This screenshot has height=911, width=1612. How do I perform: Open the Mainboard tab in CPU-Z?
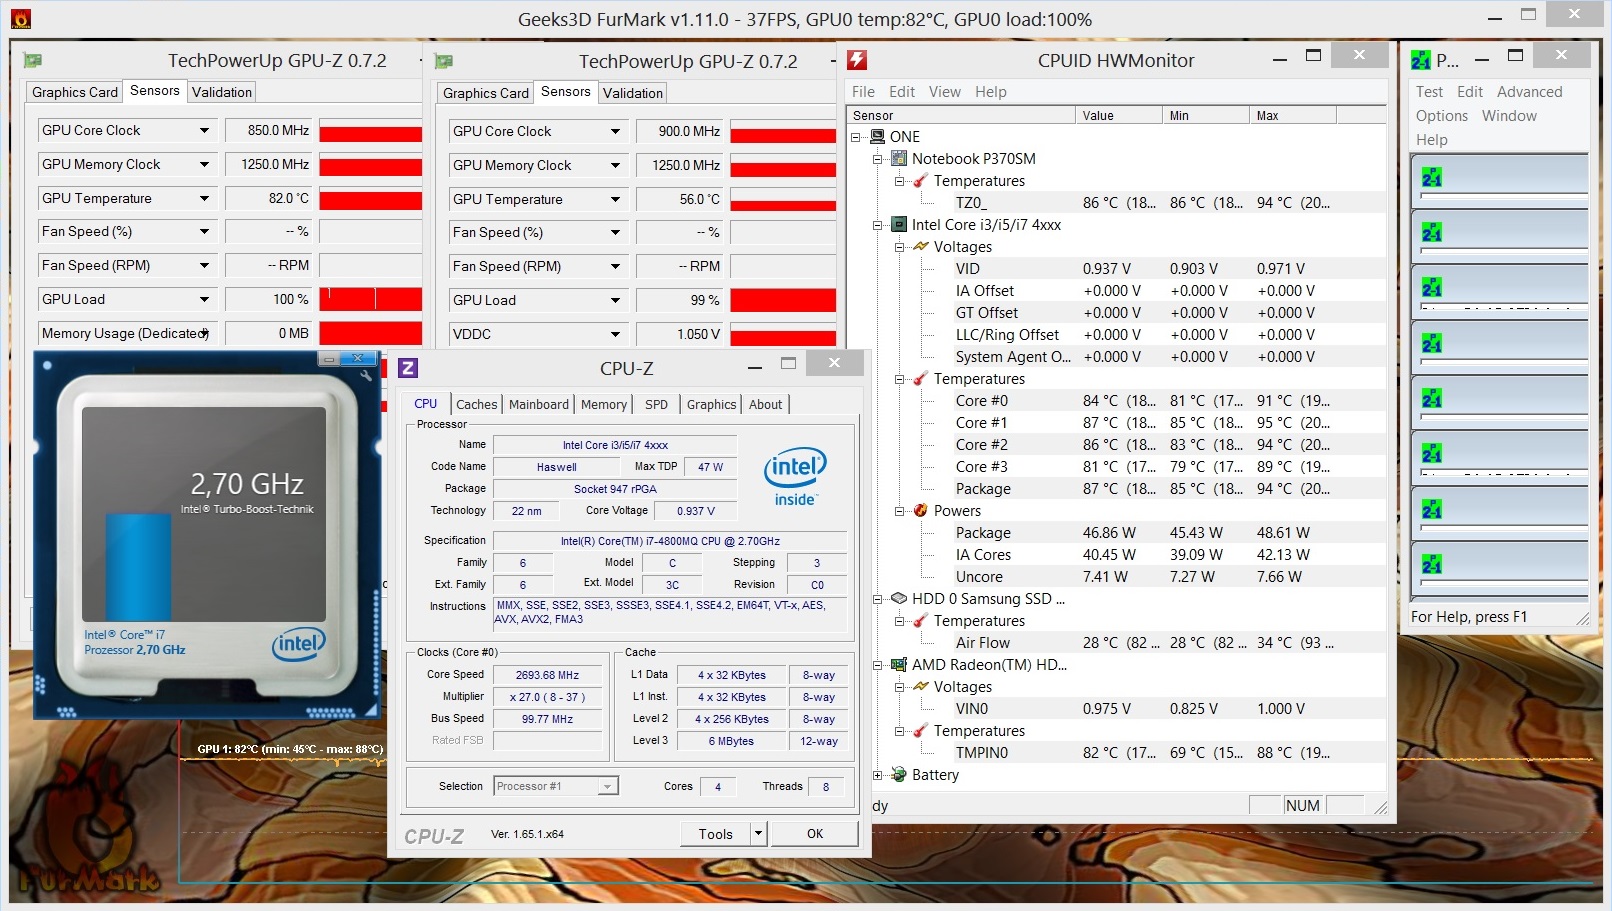pyautogui.click(x=539, y=404)
